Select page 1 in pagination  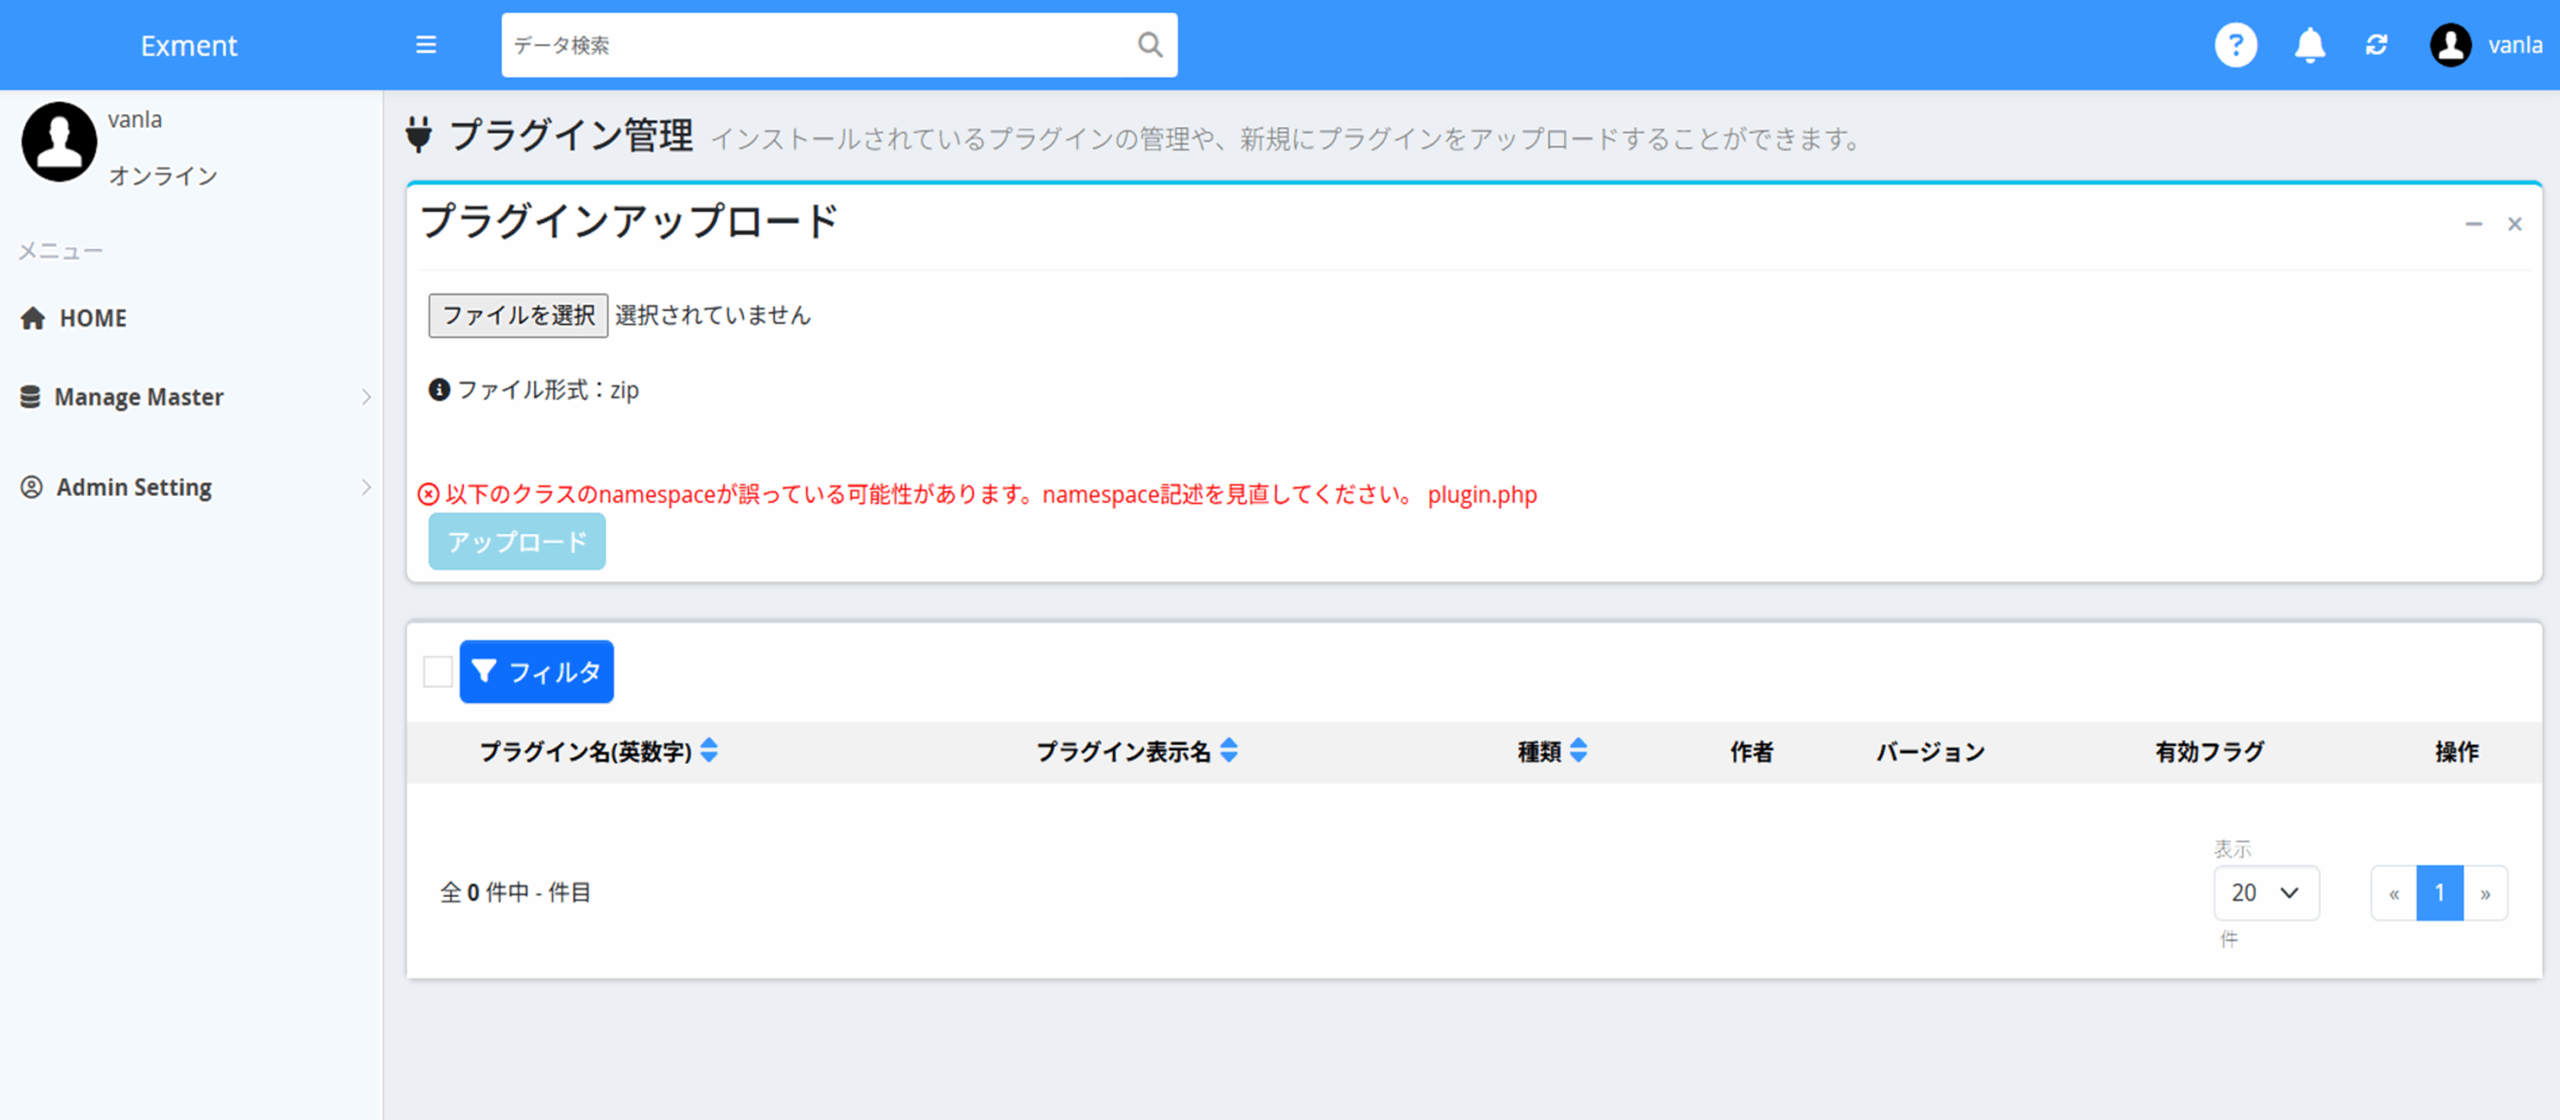[2440, 893]
